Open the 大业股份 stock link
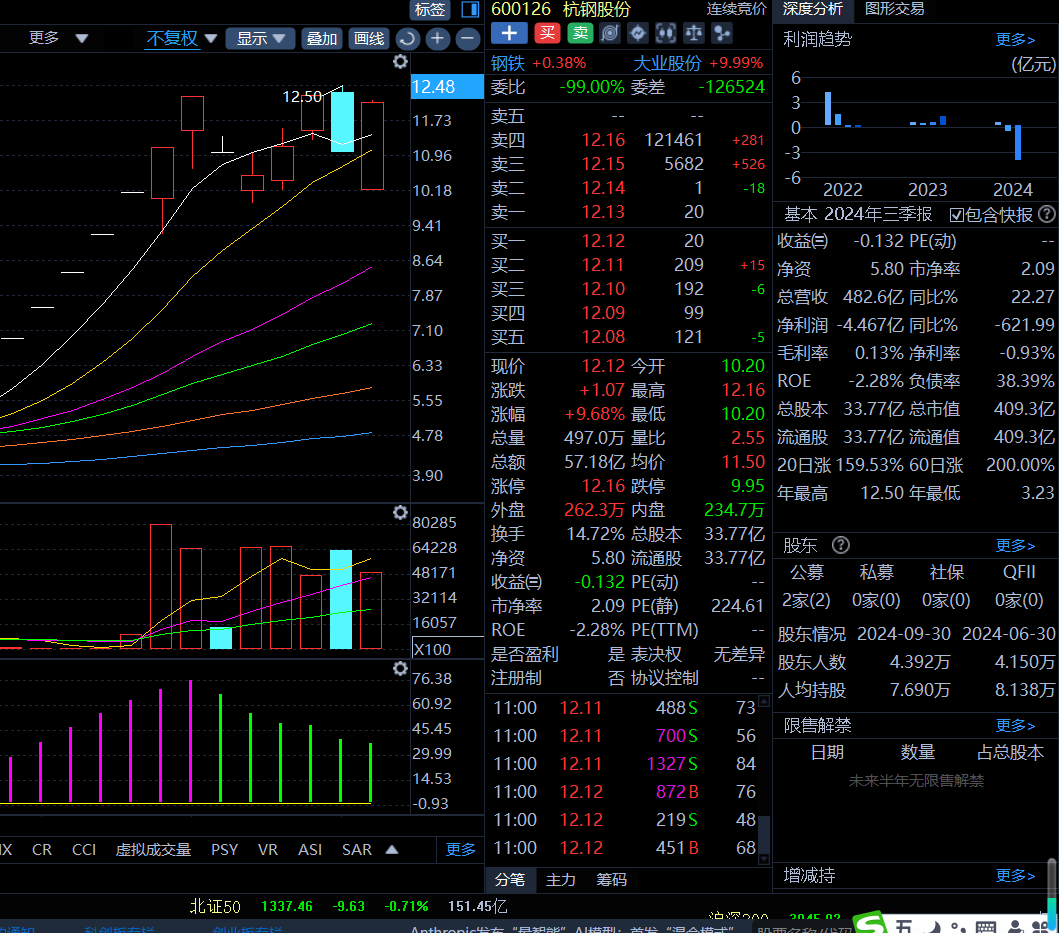 (x=667, y=63)
